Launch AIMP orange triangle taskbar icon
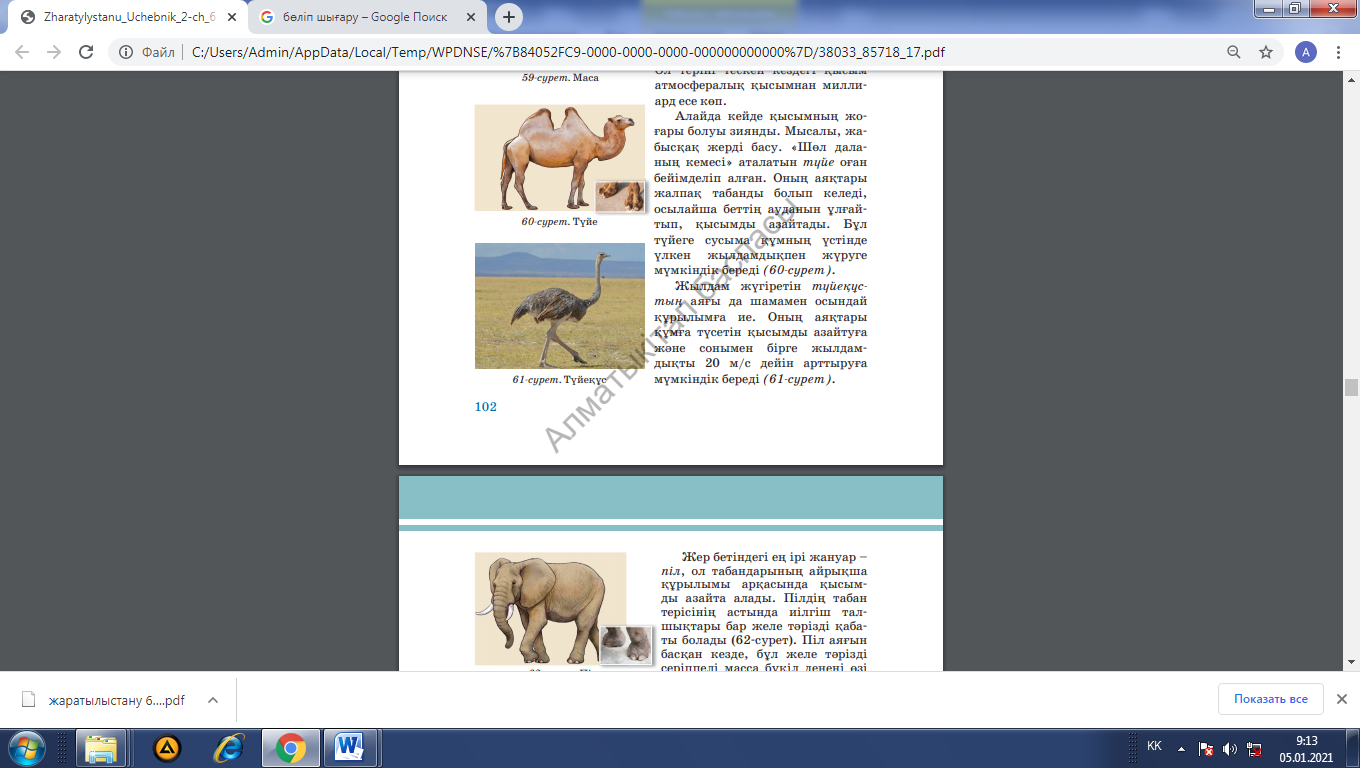This screenshot has width=1360, height=768. point(166,748)
